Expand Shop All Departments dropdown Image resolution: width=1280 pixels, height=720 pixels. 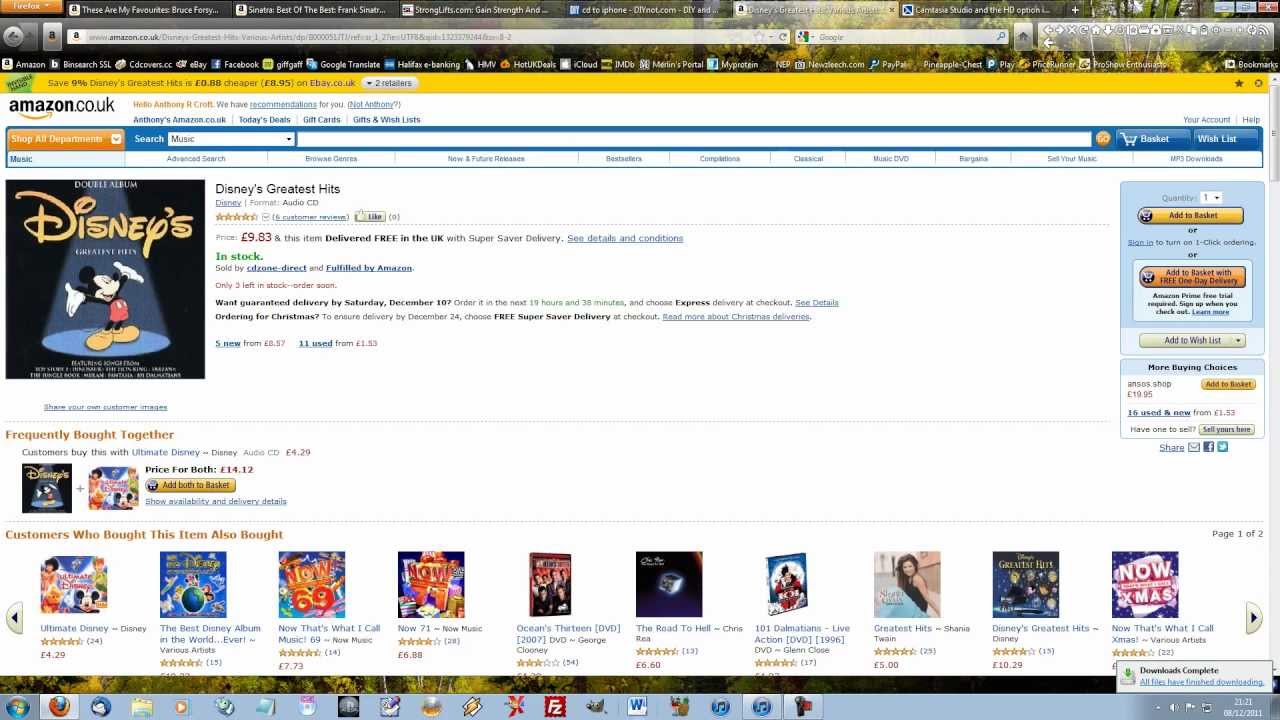(65, 139)
